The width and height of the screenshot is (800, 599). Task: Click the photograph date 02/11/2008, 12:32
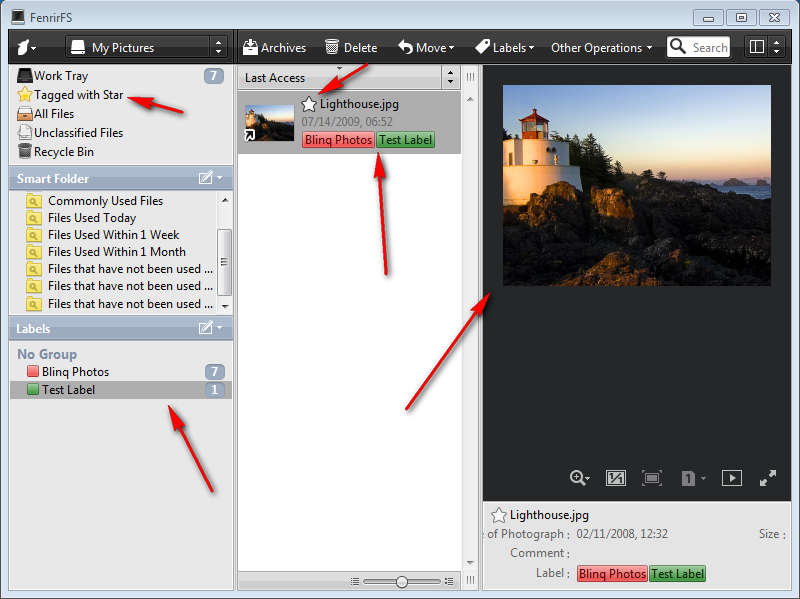(622, 534)
